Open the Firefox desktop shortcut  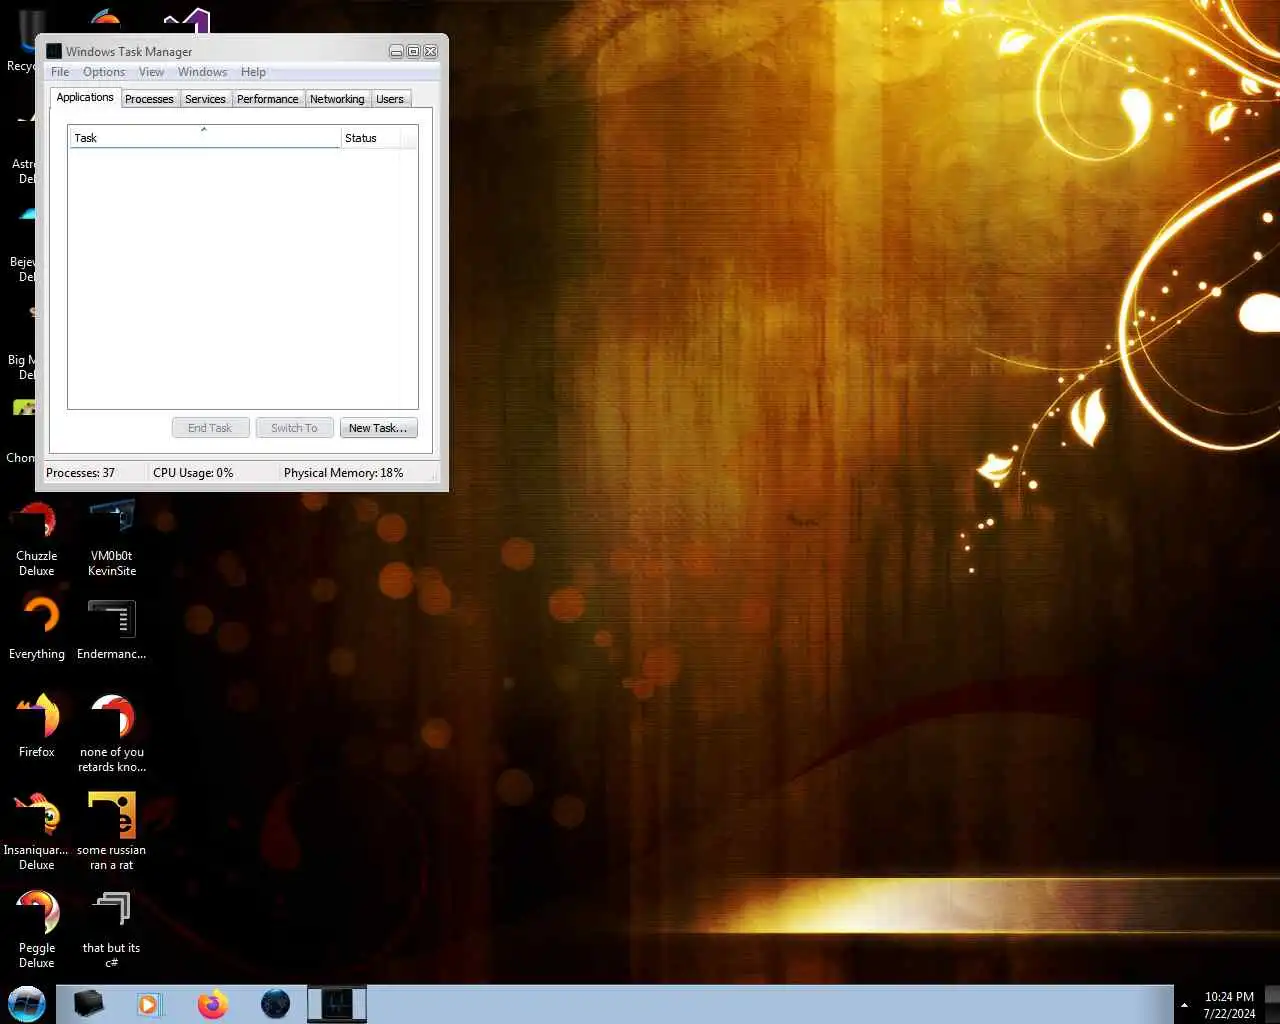pos(37,725)
